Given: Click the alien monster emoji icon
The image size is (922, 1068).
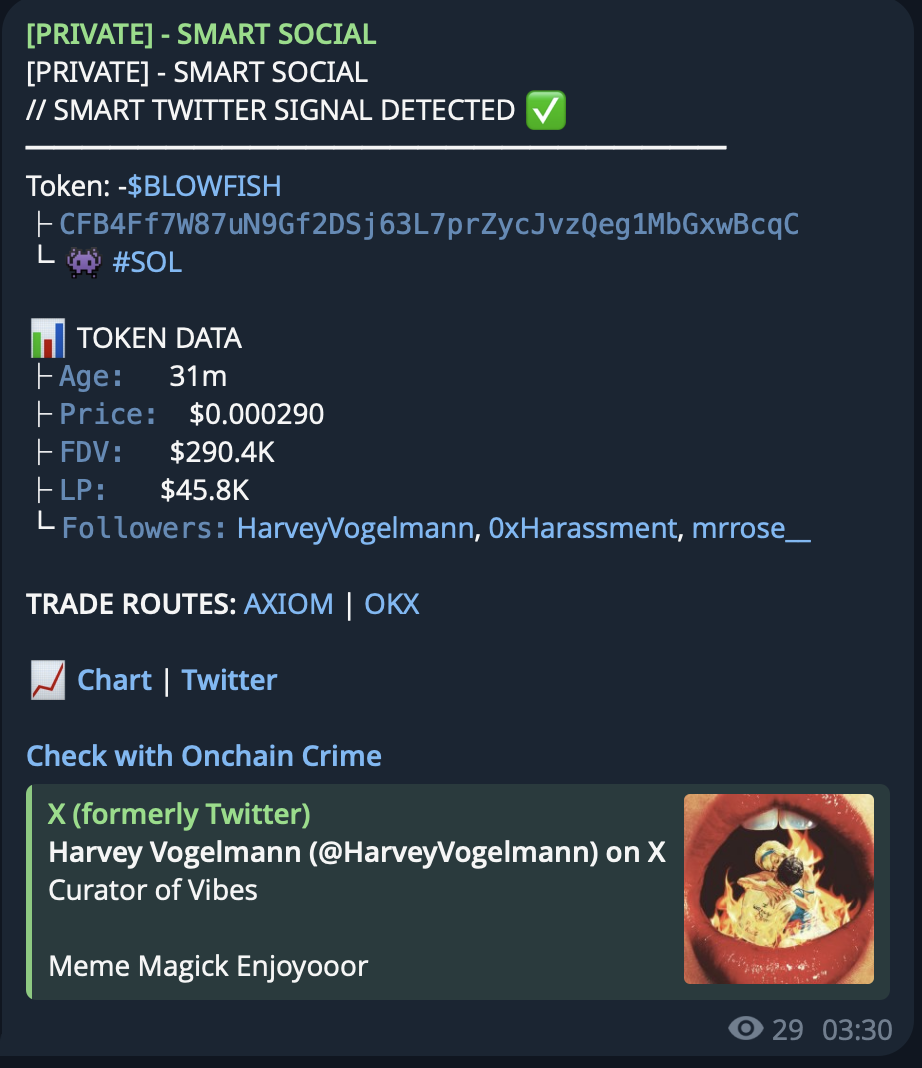Looking at the screenshot, I should pyautogui.click(x=83, y=262).
